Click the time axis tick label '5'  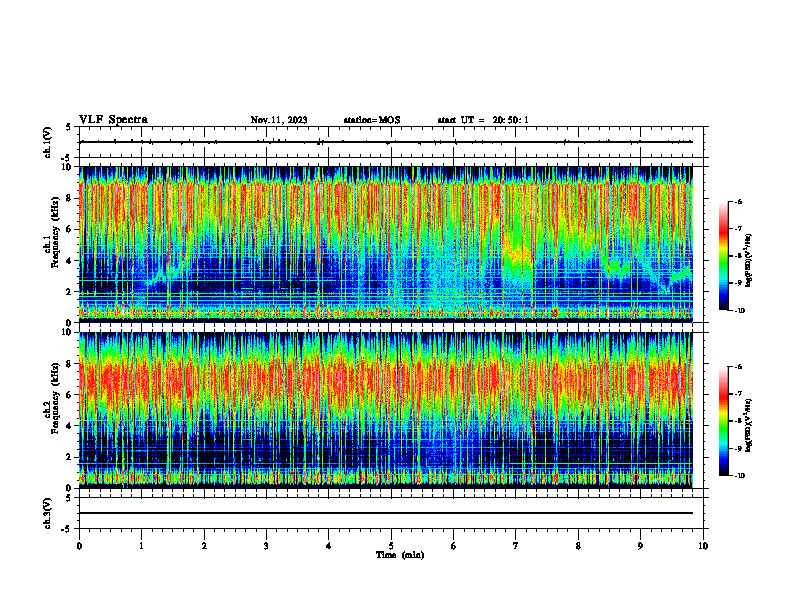391,546
